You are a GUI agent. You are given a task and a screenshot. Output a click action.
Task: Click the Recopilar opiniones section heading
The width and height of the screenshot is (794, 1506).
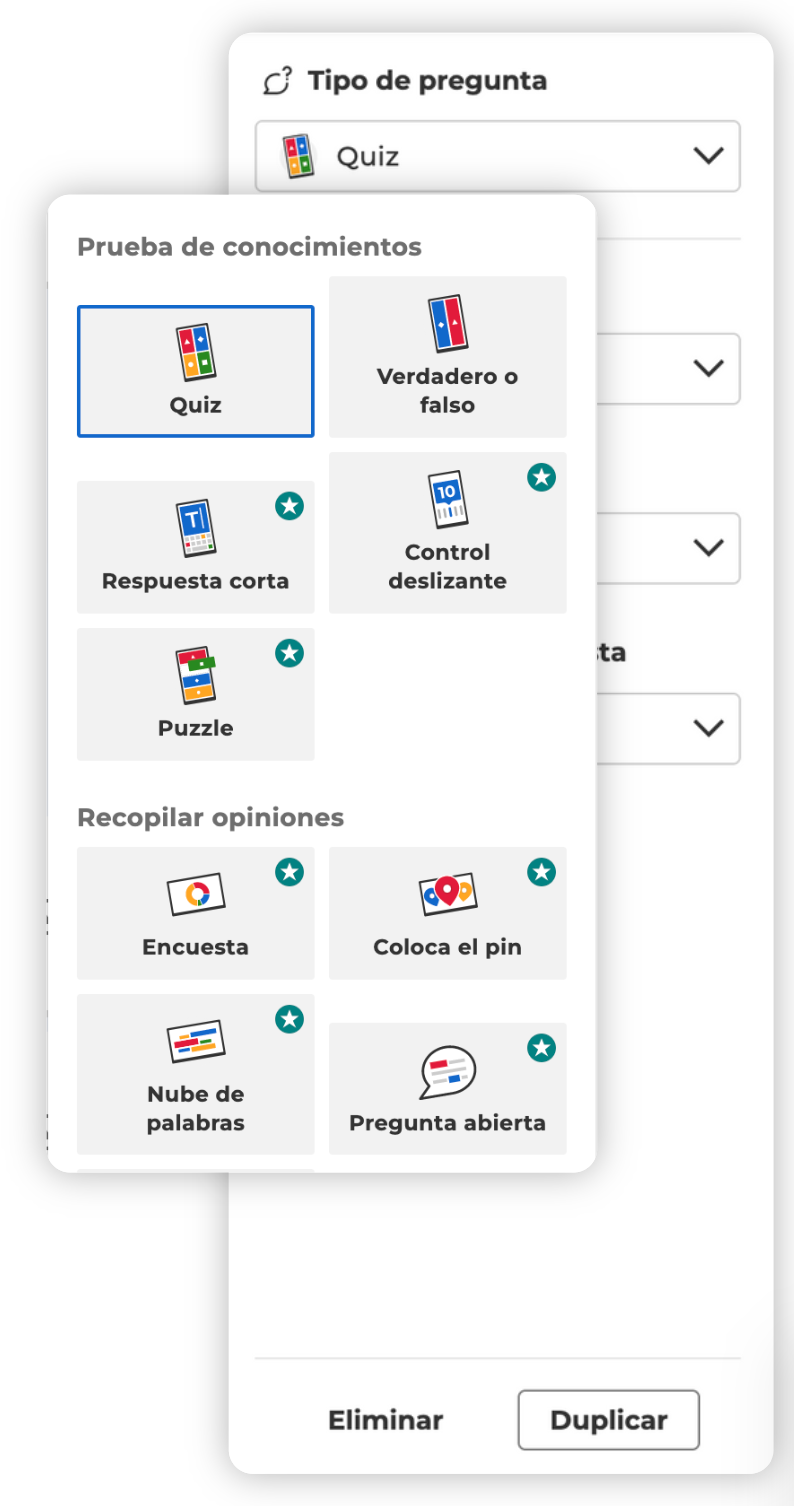tap(210, 818)
